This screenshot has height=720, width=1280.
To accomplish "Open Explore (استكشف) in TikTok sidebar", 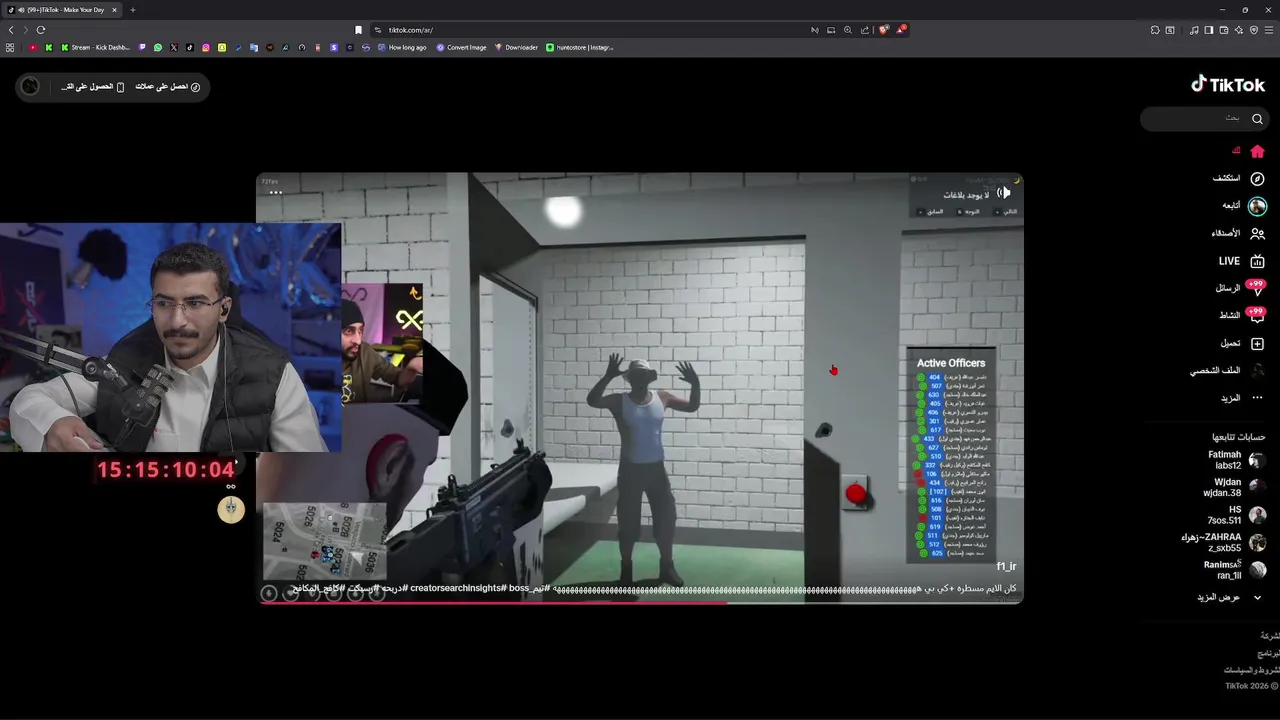I will (1239, 178).
